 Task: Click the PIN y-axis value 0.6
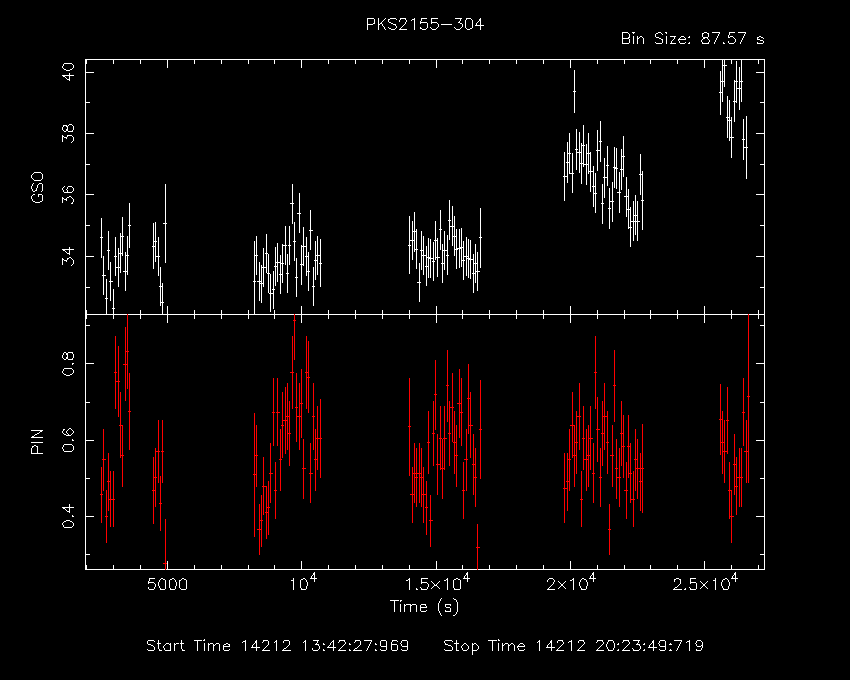click(68, 440)
